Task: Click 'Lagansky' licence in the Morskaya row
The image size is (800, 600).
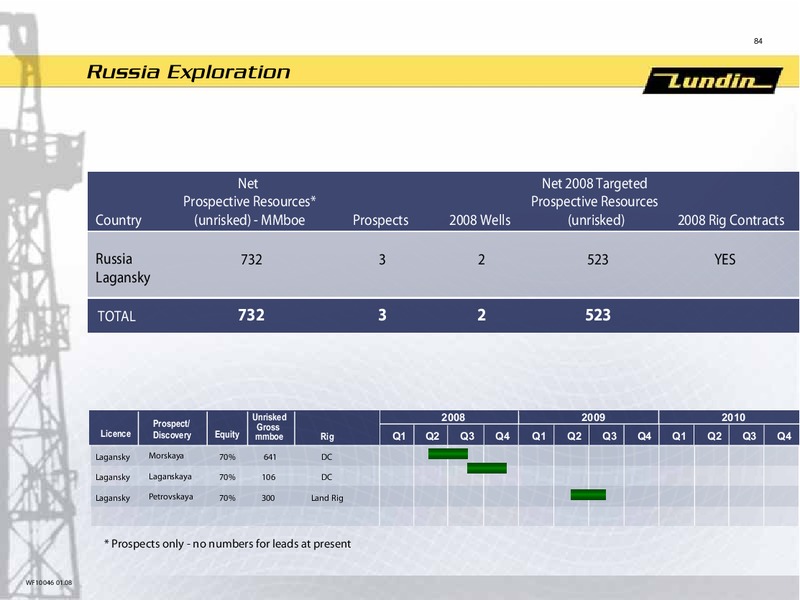Action: coord(112,457)
